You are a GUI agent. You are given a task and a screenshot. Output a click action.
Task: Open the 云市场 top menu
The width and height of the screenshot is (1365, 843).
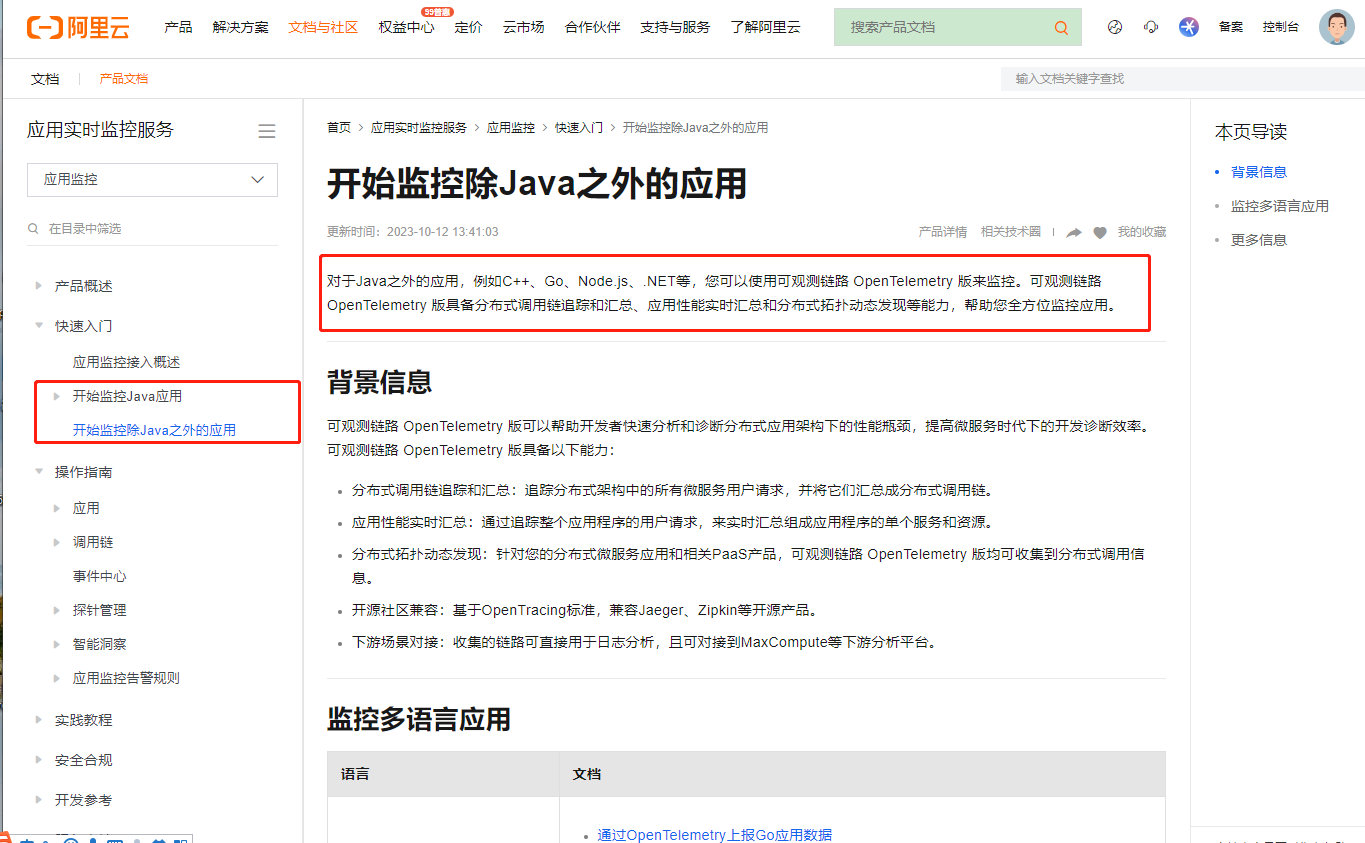pyautogui.click(x=523, y=27)
